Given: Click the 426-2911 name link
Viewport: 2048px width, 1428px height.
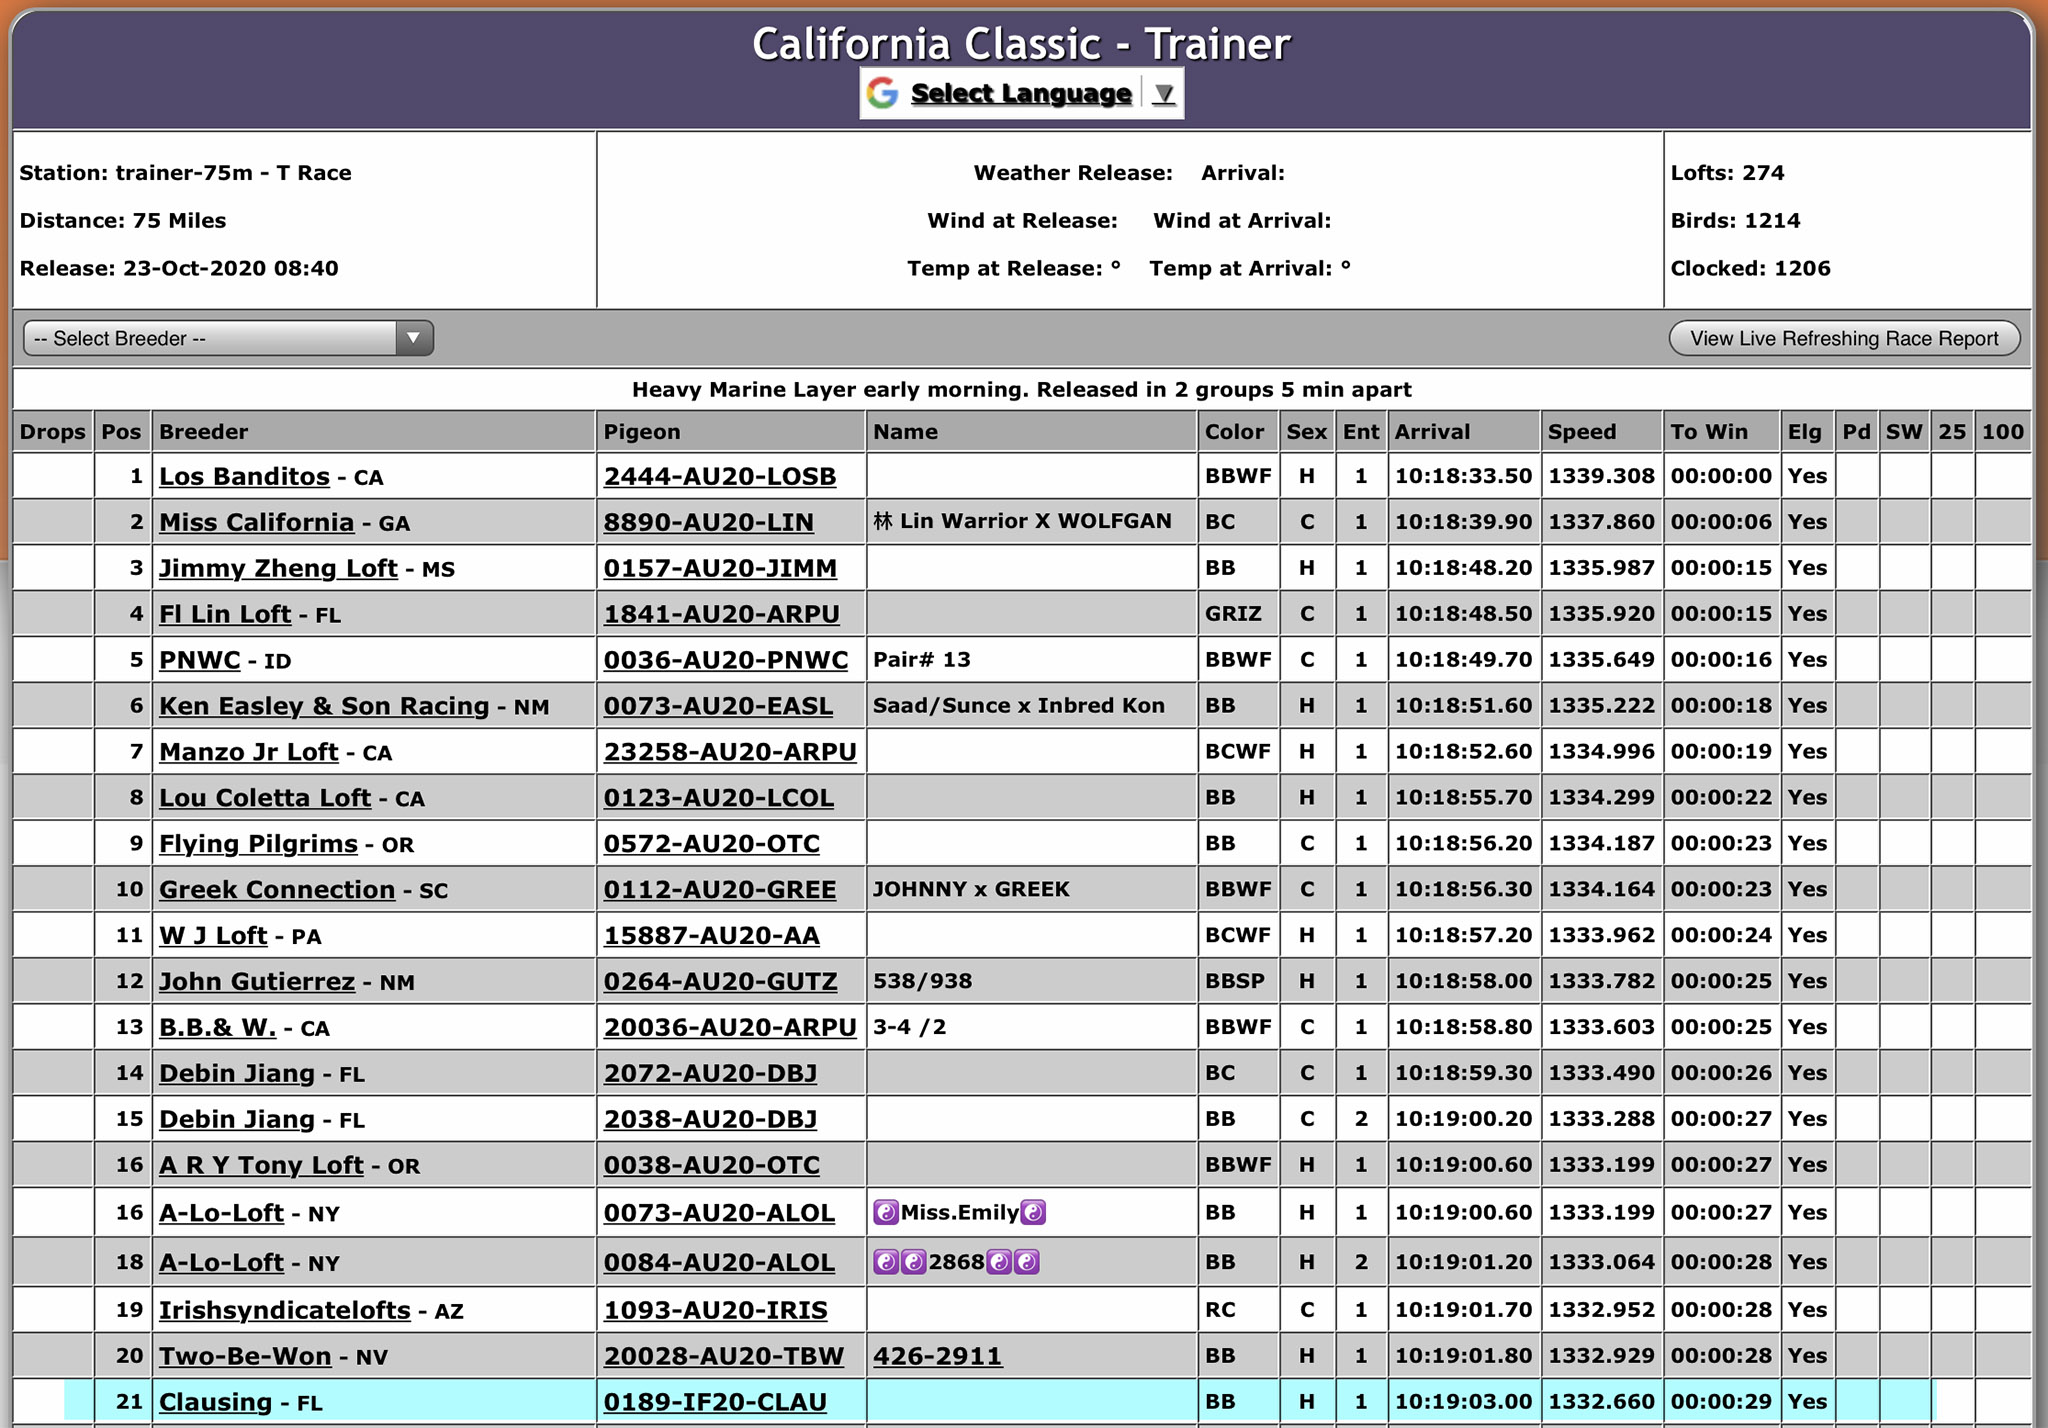Looking at the screenshot, I should point(937,1357).
